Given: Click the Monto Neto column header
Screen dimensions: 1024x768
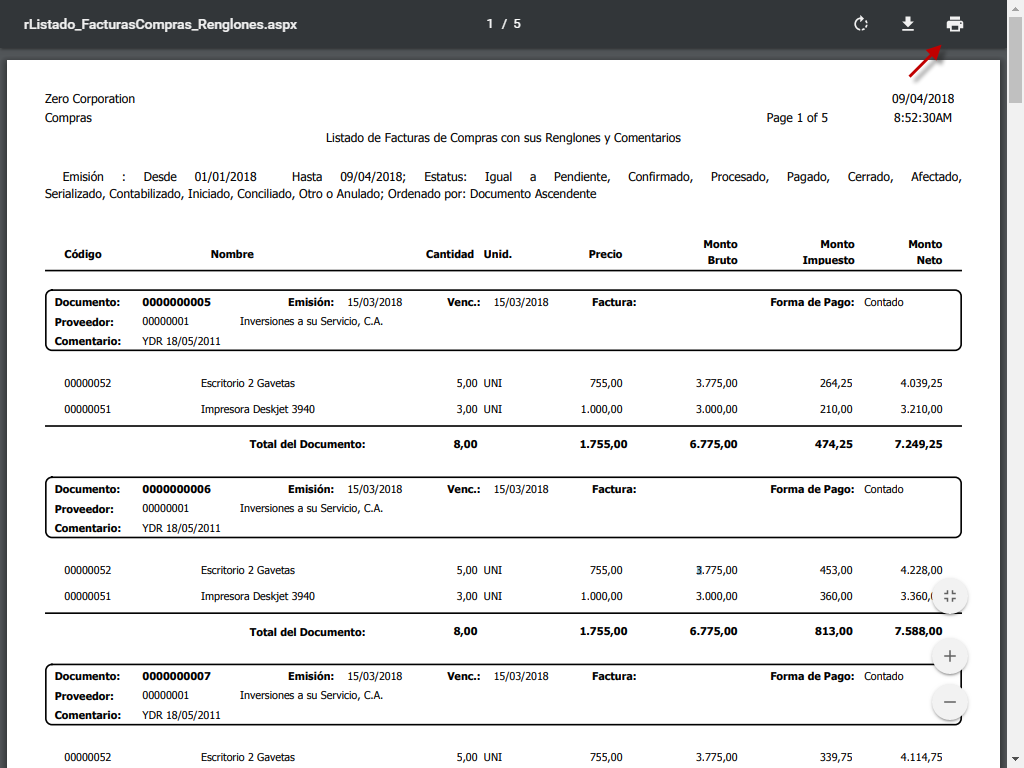Looking at the screenshot, I should [x=925, y=252].
